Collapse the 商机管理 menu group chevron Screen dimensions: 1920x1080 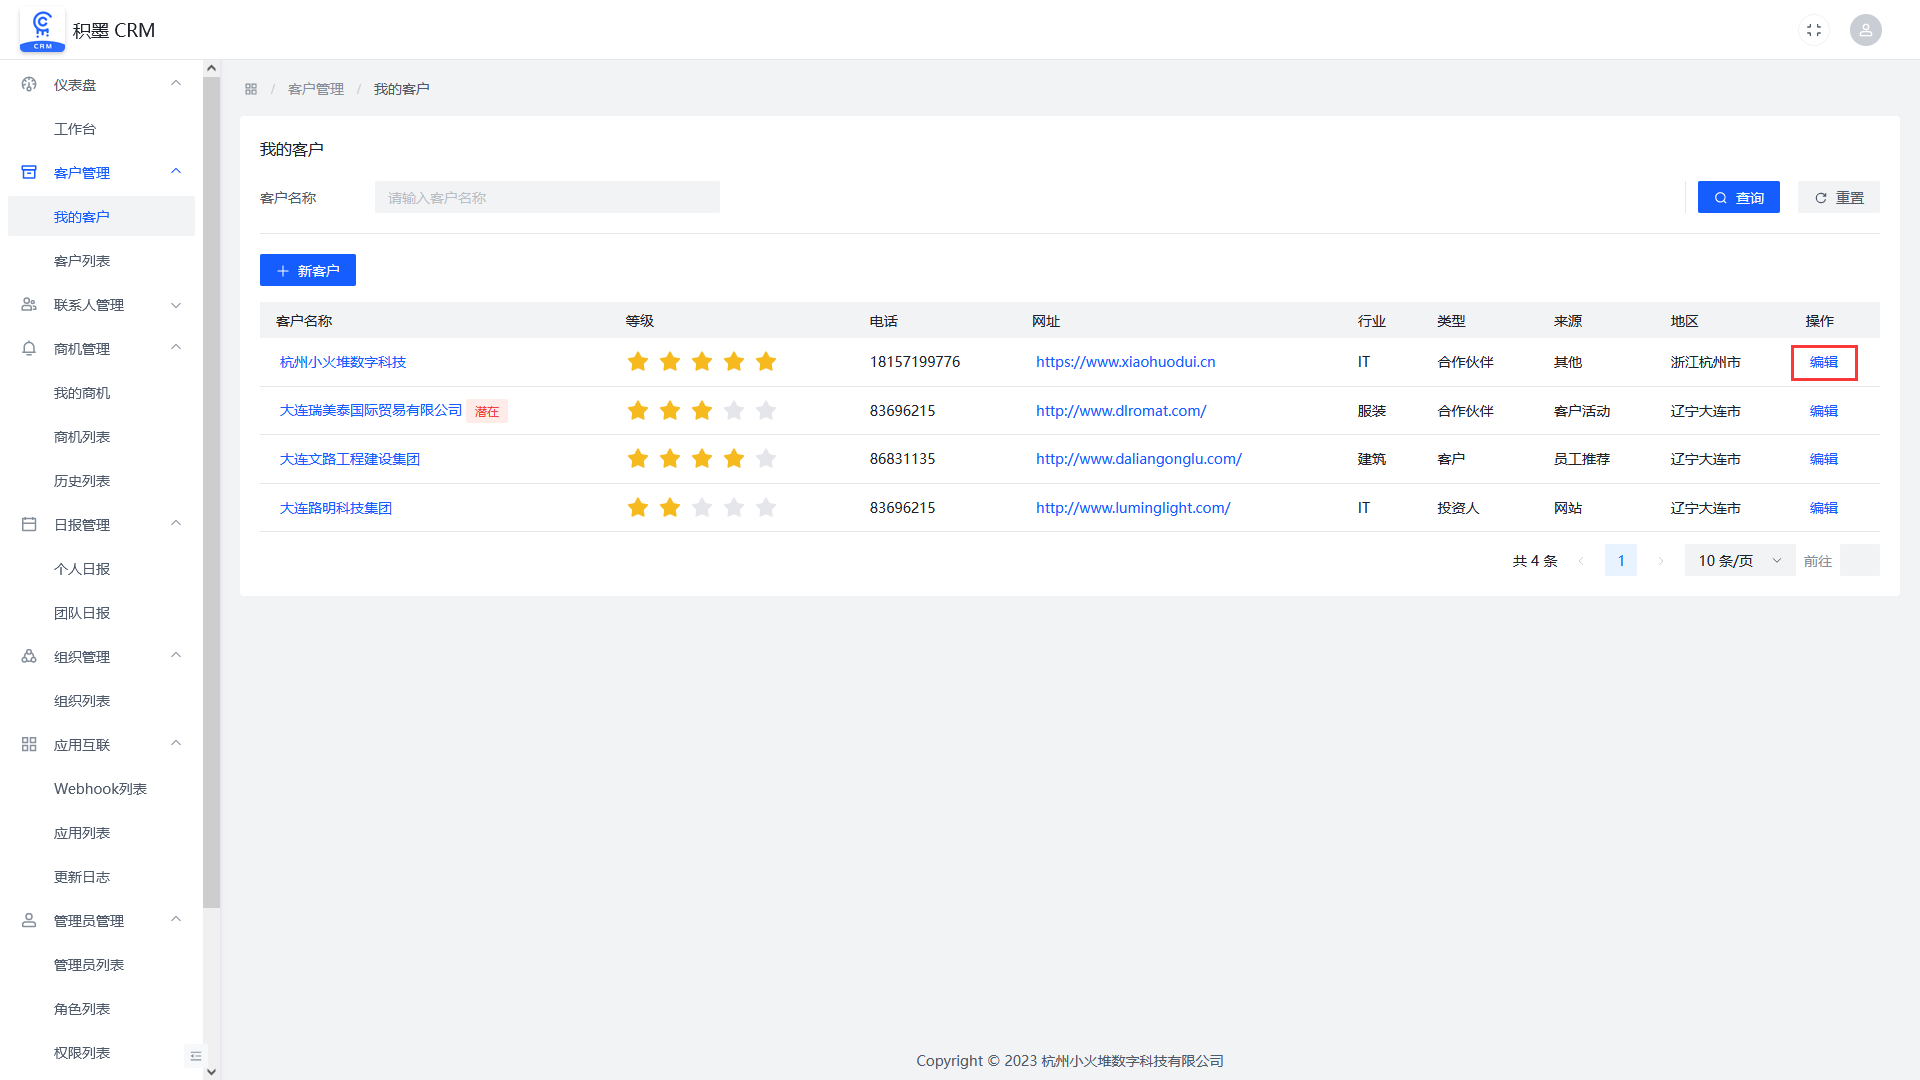(x=176, y=348)
